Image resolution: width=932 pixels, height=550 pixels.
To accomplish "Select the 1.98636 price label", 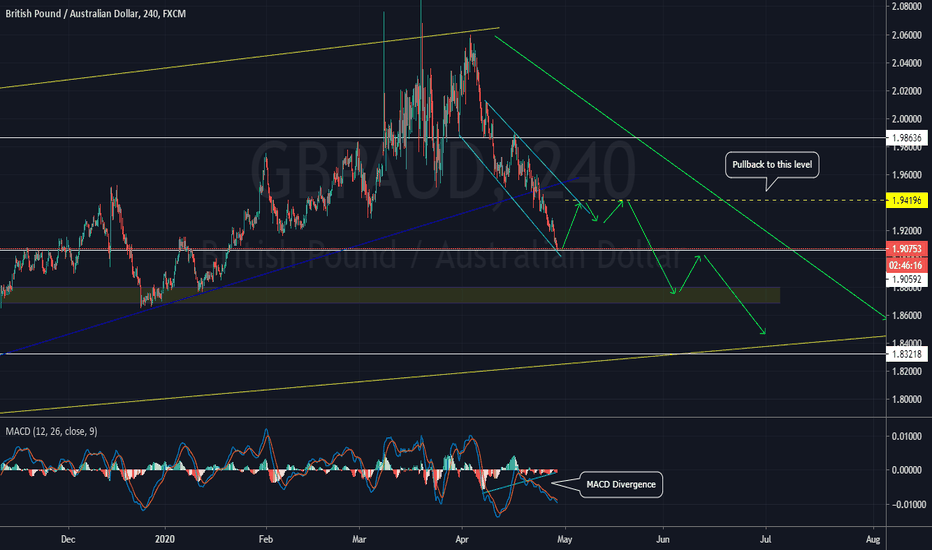I will (x=906, y=138).
